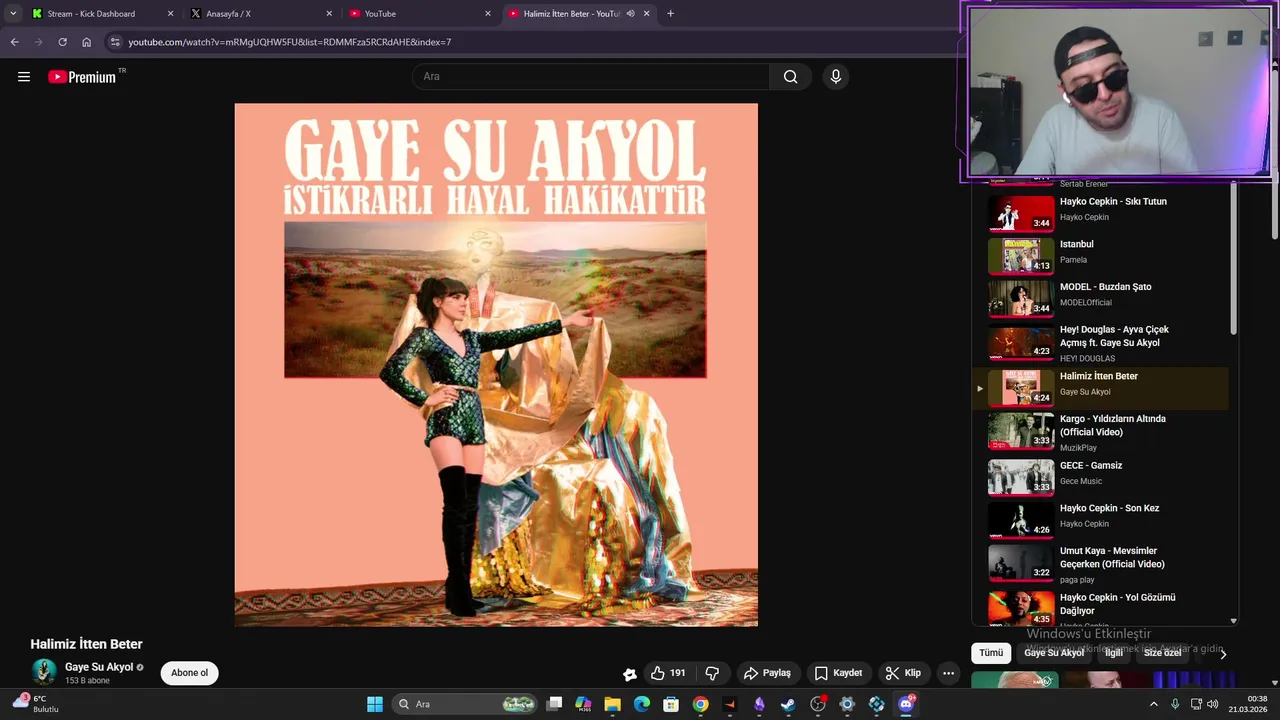Select the Size özel filter chip
The height and width of the screenshot is (720, 1280).
point(1163,653)
